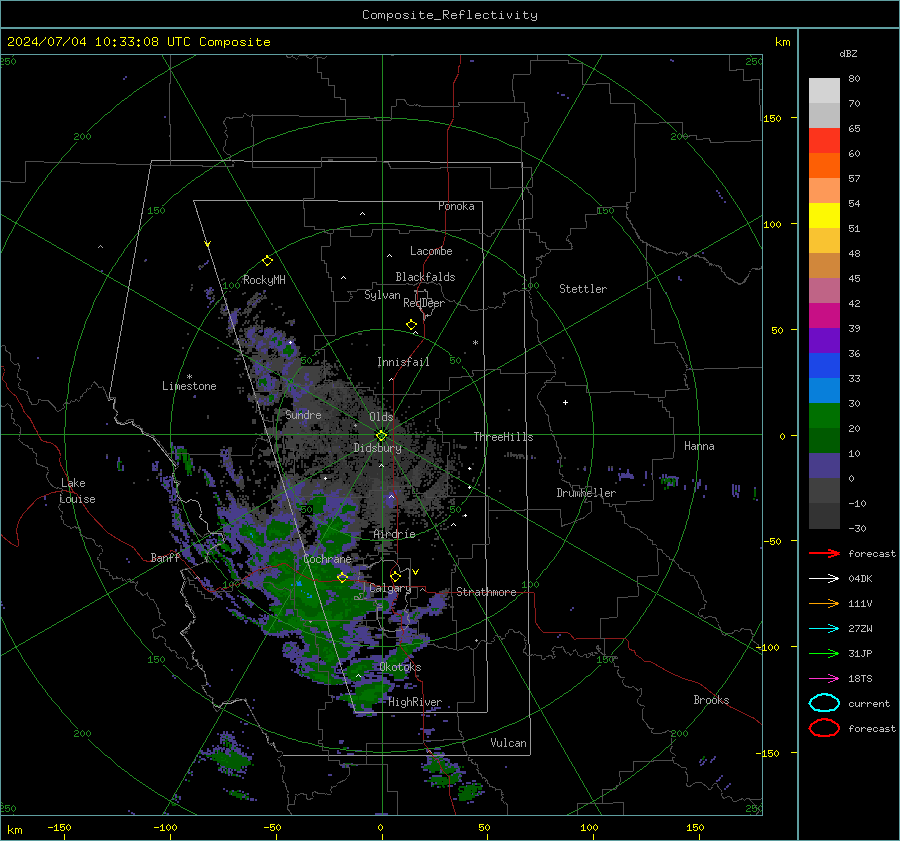Click the Innisfail label
900x841 pixels.
(403, 362)
